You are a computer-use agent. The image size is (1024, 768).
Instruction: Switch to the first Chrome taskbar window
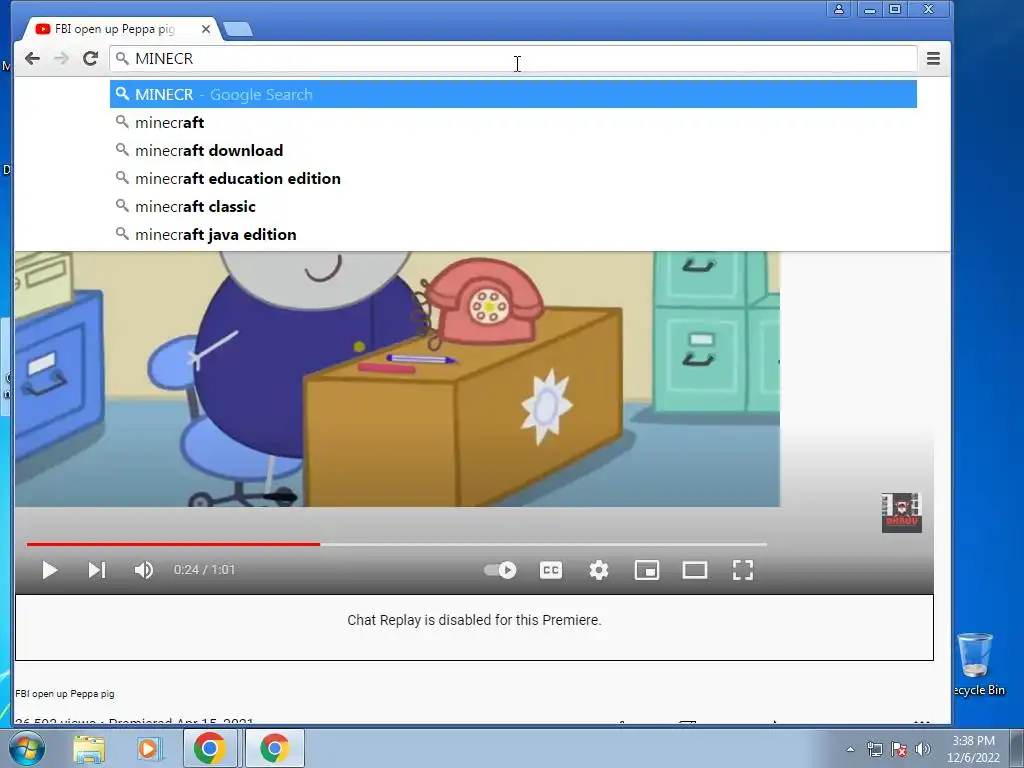point(210,748)
